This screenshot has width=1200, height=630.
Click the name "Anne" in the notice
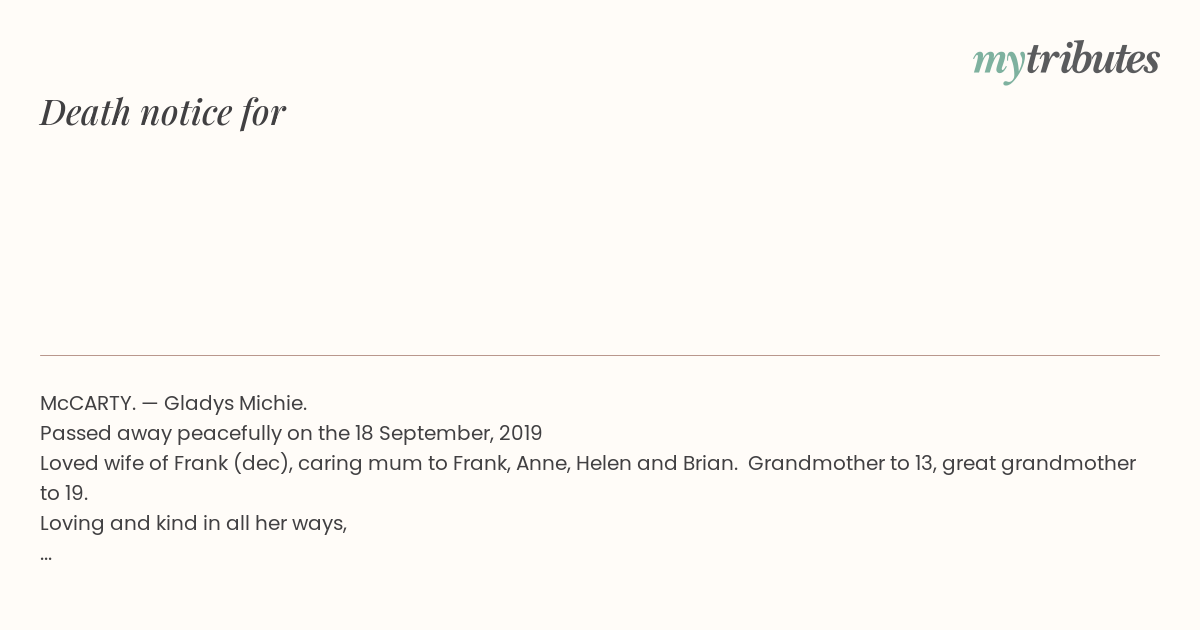[x=540, y=463]
